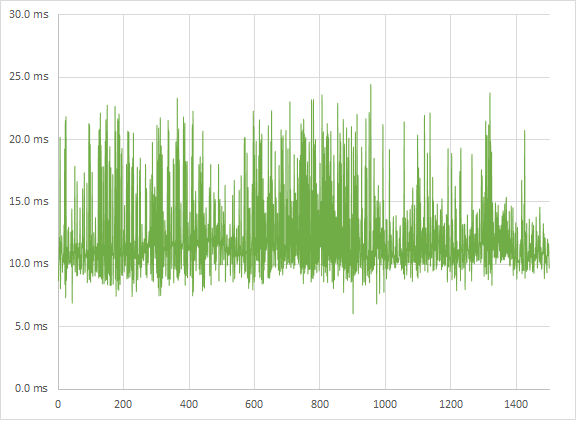The height and width of the screenshot is (430, 585).
Task: Click the 800 horizontal axis label
Action: [320, 404]
